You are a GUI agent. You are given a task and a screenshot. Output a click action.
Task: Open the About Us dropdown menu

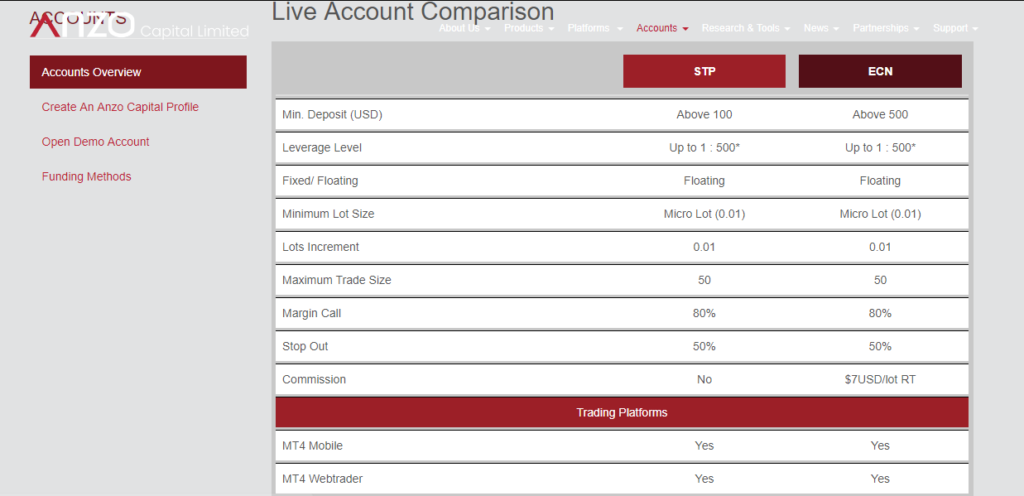click(464, 28)
